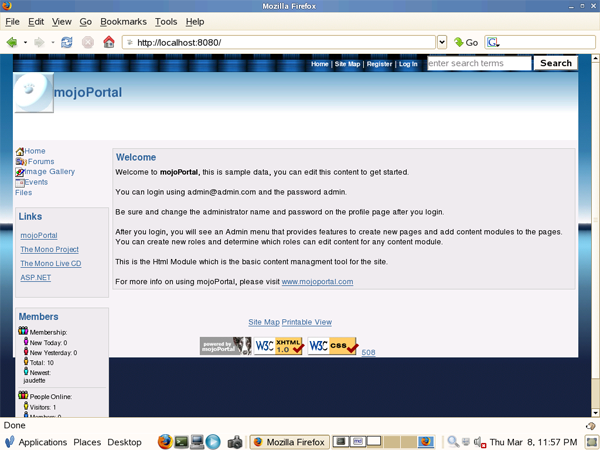Open the URL history dropdown arrow

click(x=442, y=42)
